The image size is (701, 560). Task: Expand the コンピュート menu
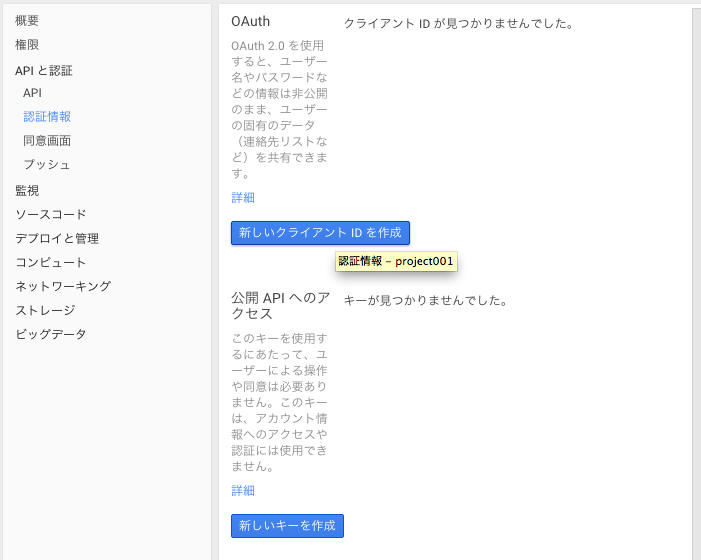pyautogui.click(x=50, y=262)
